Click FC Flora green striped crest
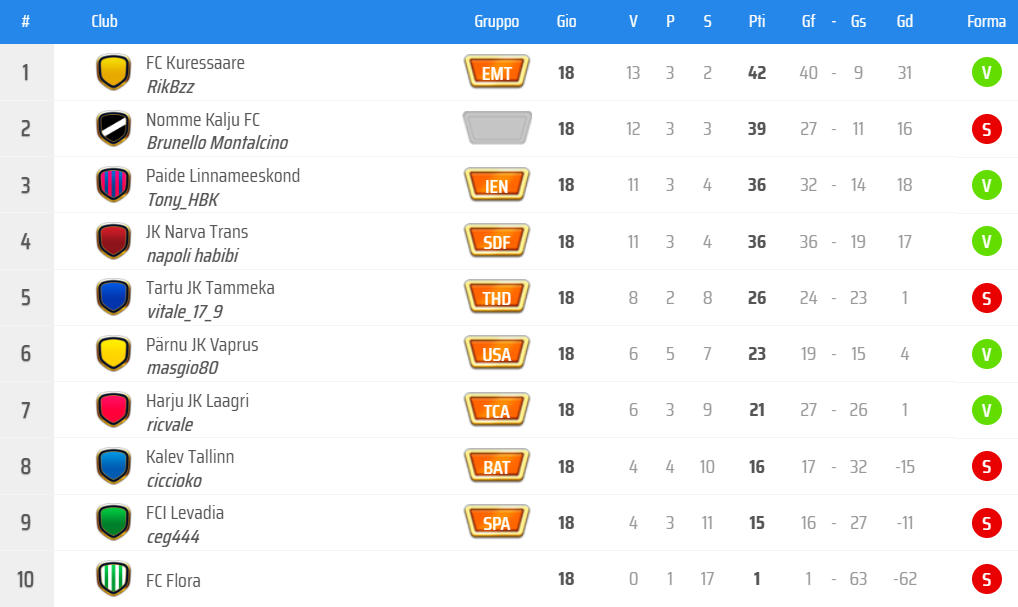Screen dimensions: 1018x607 tap(113, 579)
